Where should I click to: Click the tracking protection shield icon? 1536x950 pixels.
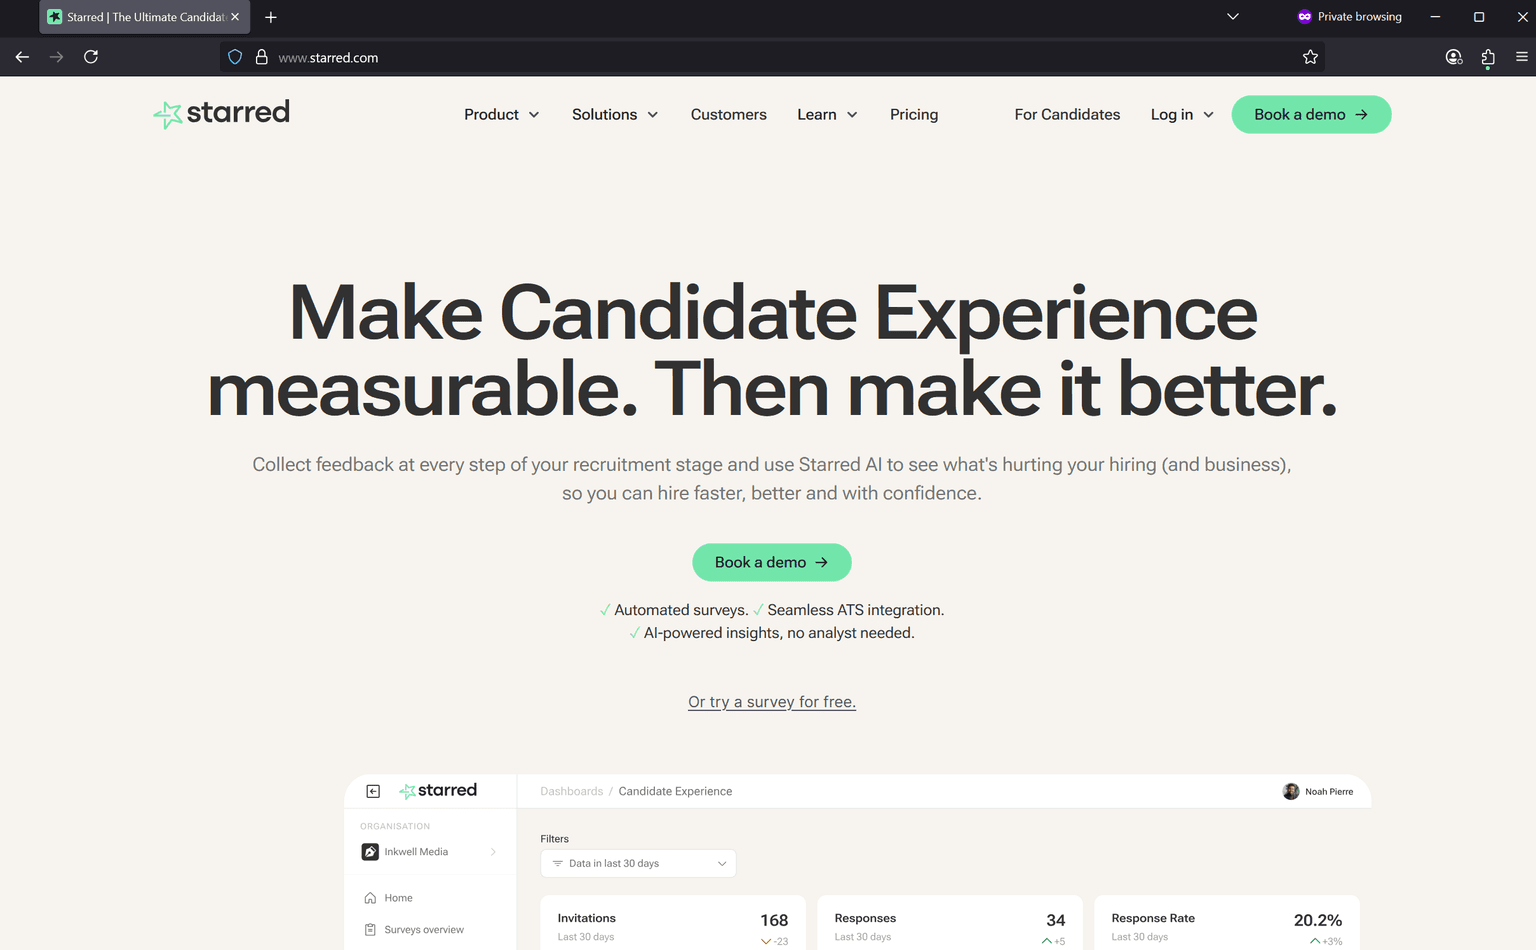coord(235,57)
